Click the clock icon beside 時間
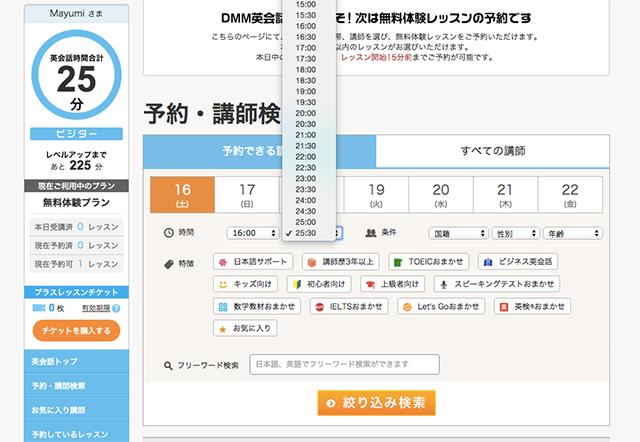 tap(169, 233)
